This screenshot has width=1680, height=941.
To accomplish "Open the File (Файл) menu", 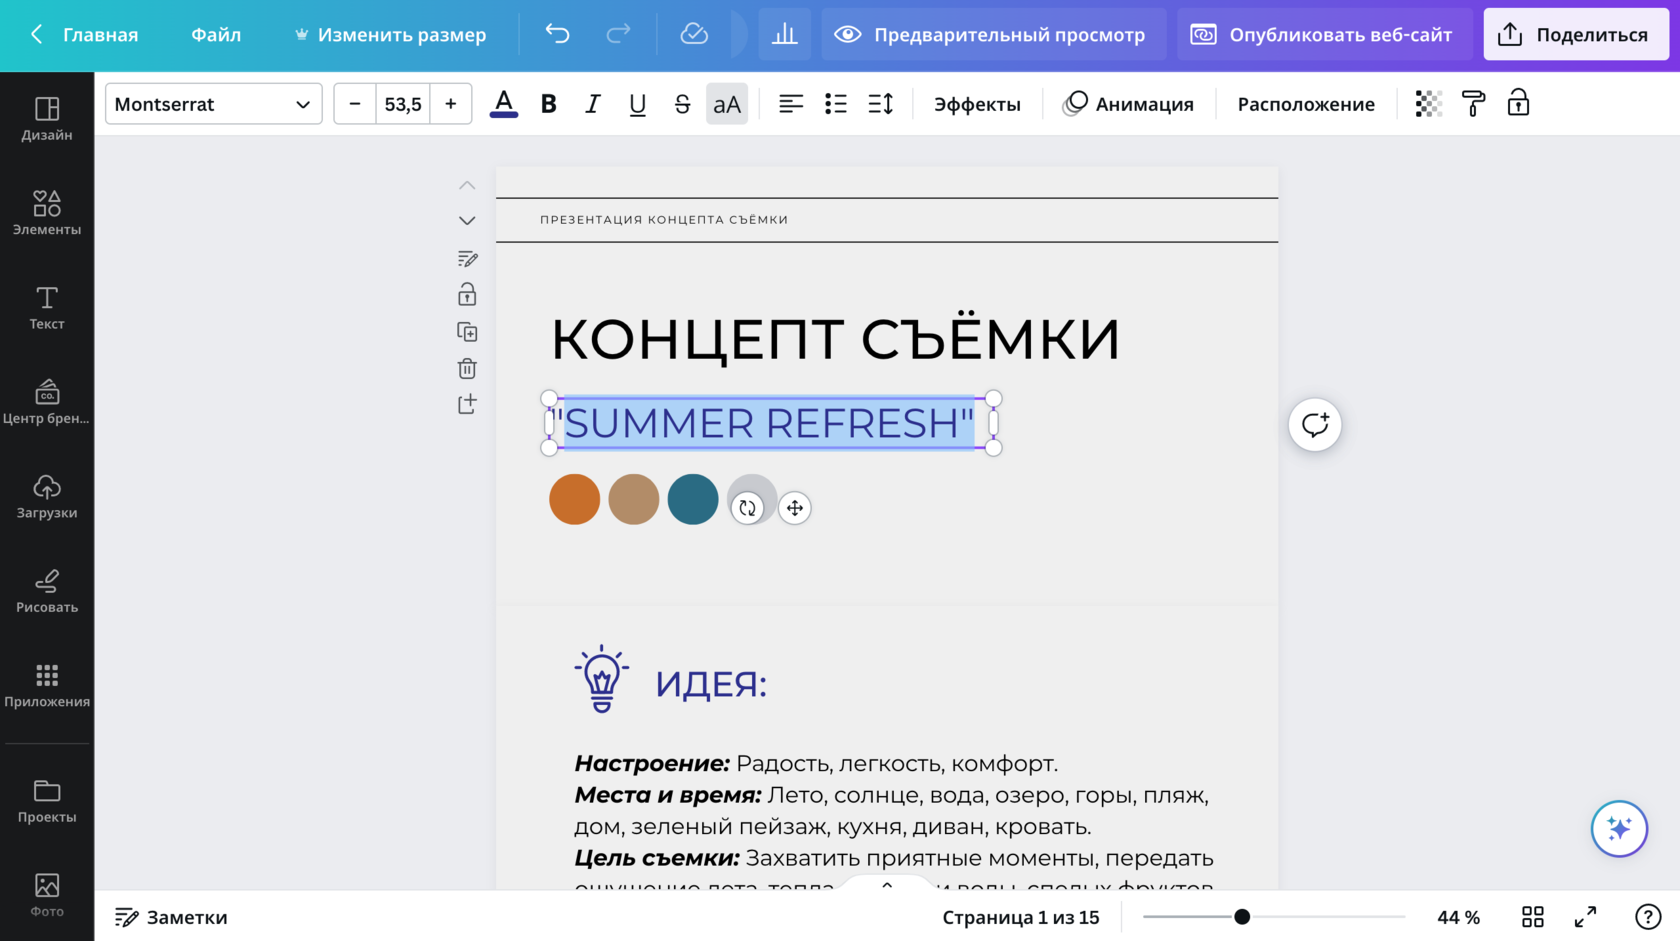I will click(x=216, y=35).
